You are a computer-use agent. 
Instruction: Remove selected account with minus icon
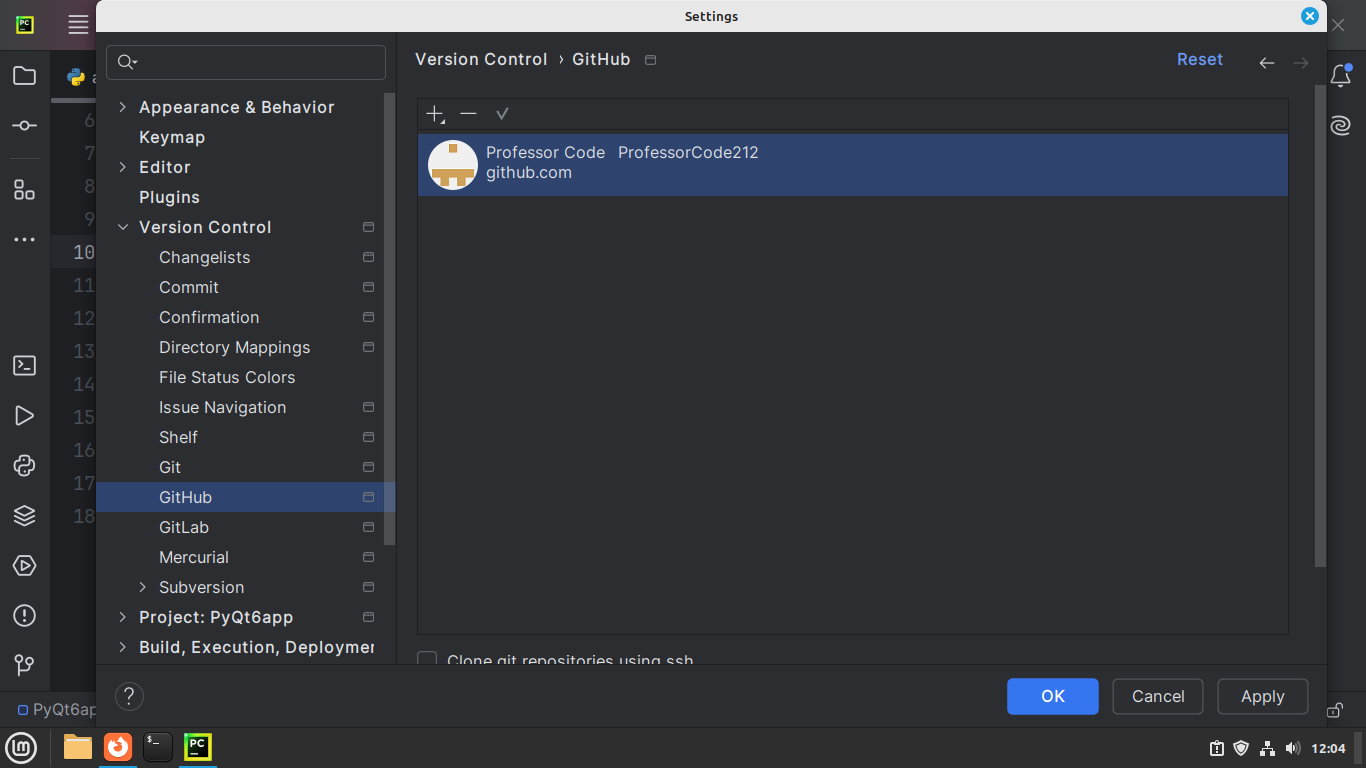point(468,114)
